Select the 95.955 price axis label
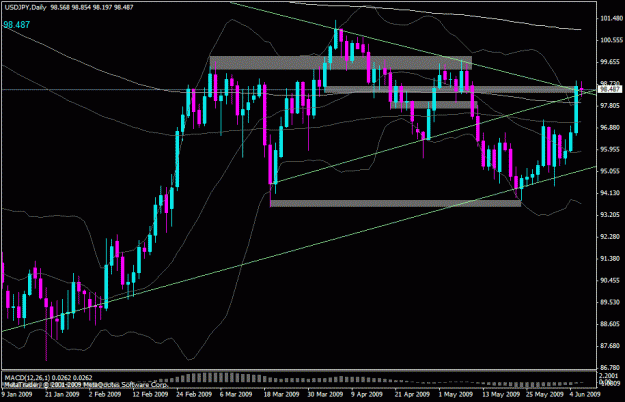This screenshot has width=625, height=402. 611,149
